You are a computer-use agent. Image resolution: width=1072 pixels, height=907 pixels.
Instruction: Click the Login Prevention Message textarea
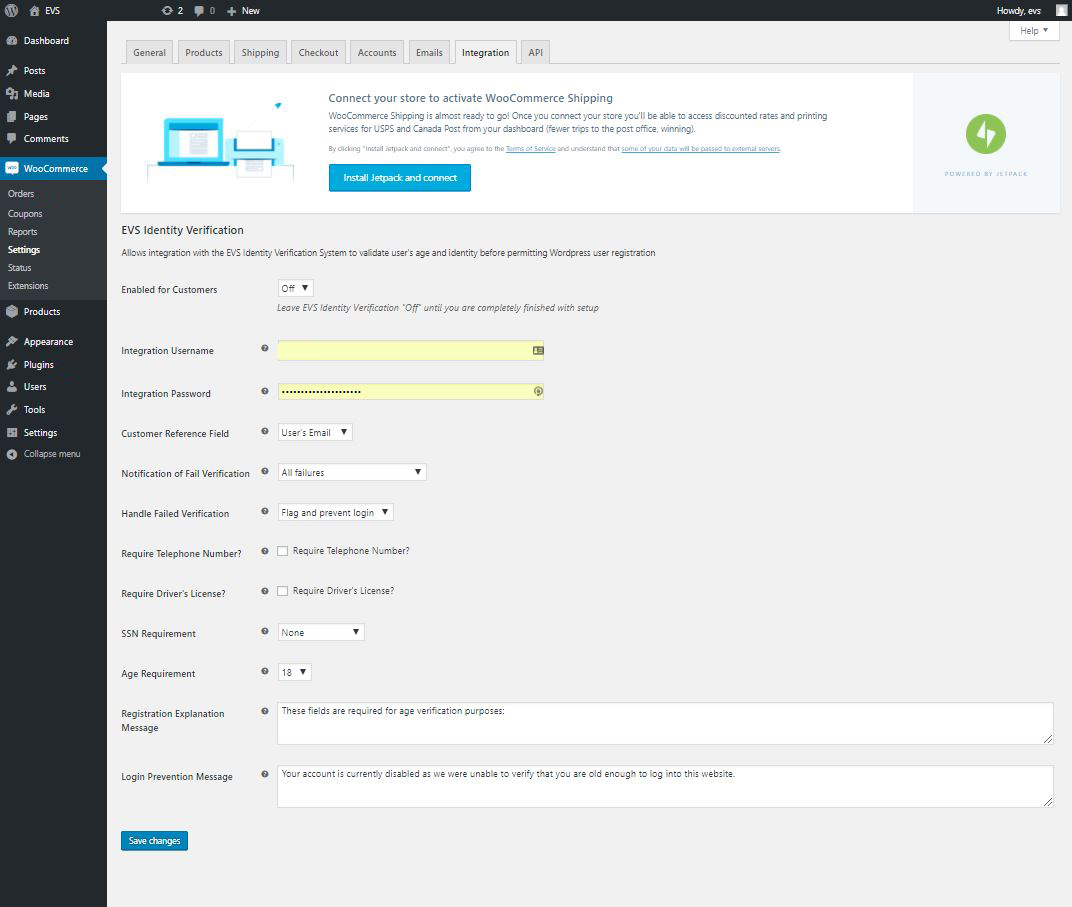[665, 786]
